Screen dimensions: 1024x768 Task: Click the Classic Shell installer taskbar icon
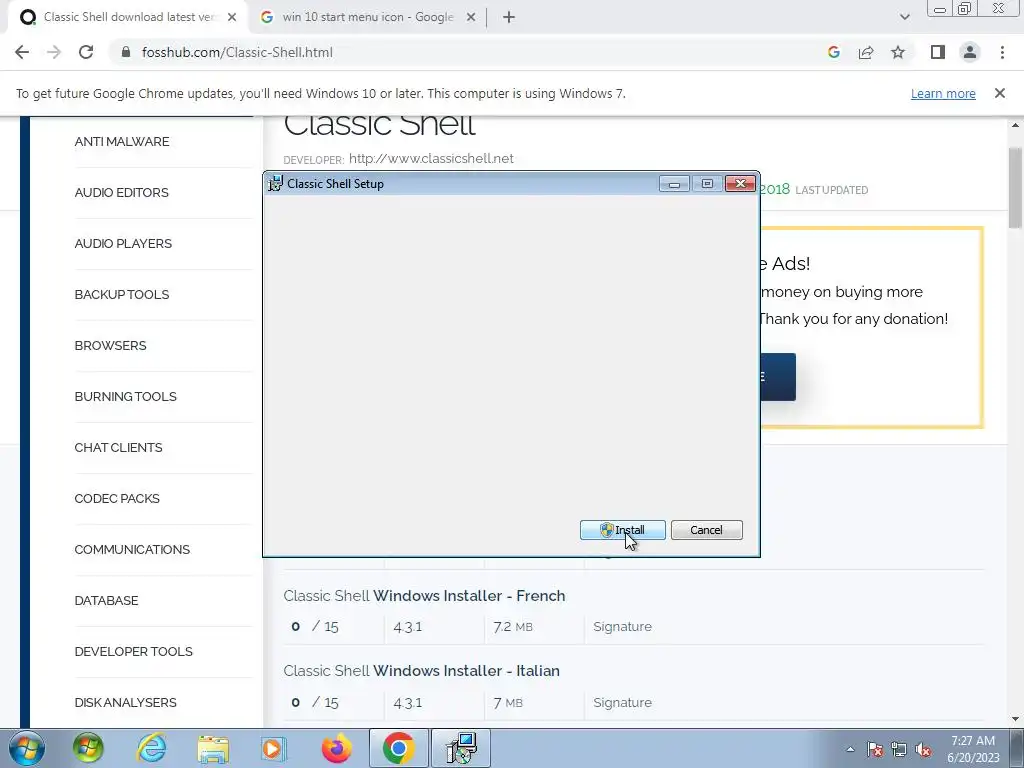[x=461, y=748]
